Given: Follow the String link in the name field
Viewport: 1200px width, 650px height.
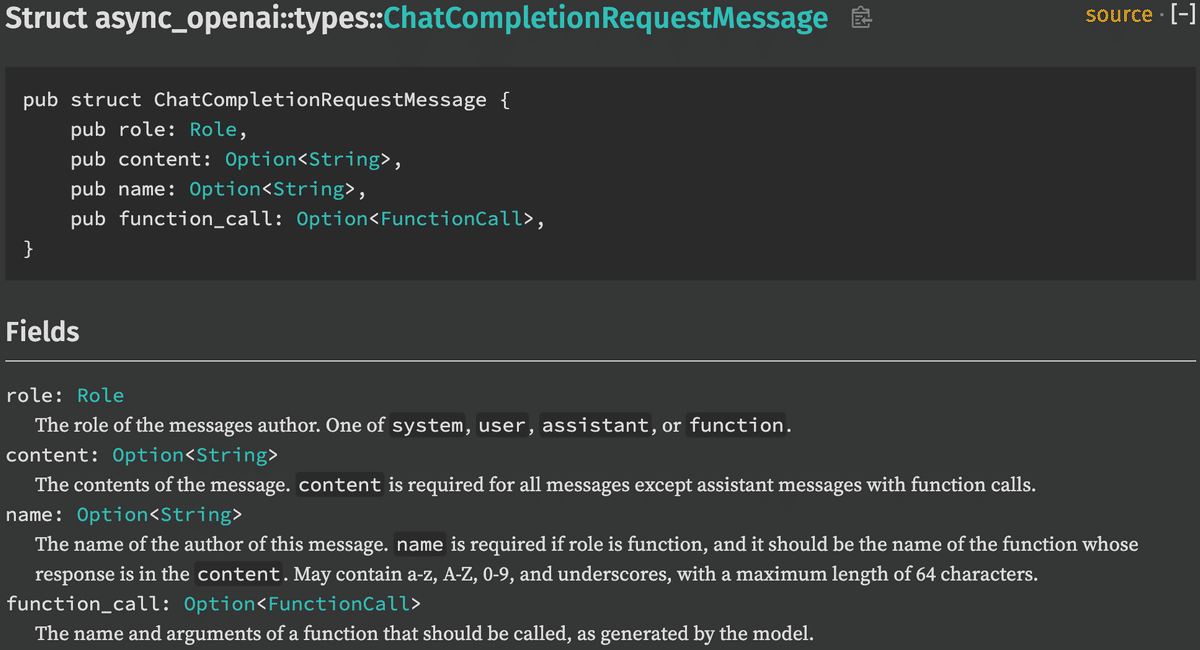Looking at the screenshot, I should click(x=196, y=514).
